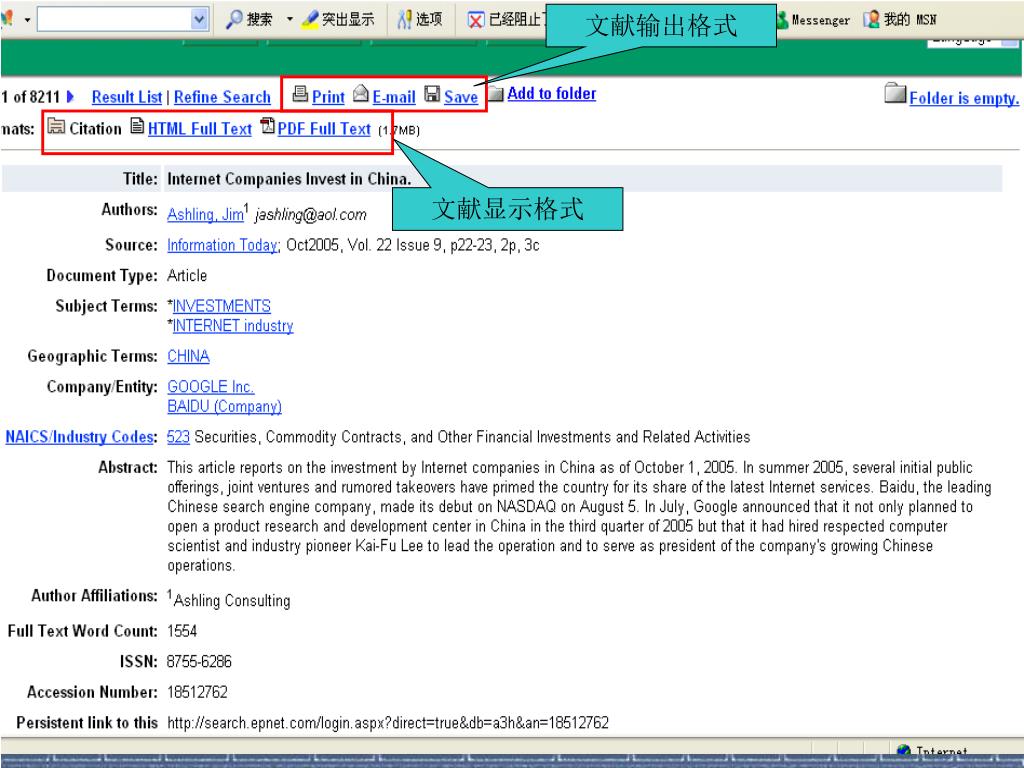1024x768 pixels.
Task: Click the highlight toolbar button label
Action: (x=348, y=20)
